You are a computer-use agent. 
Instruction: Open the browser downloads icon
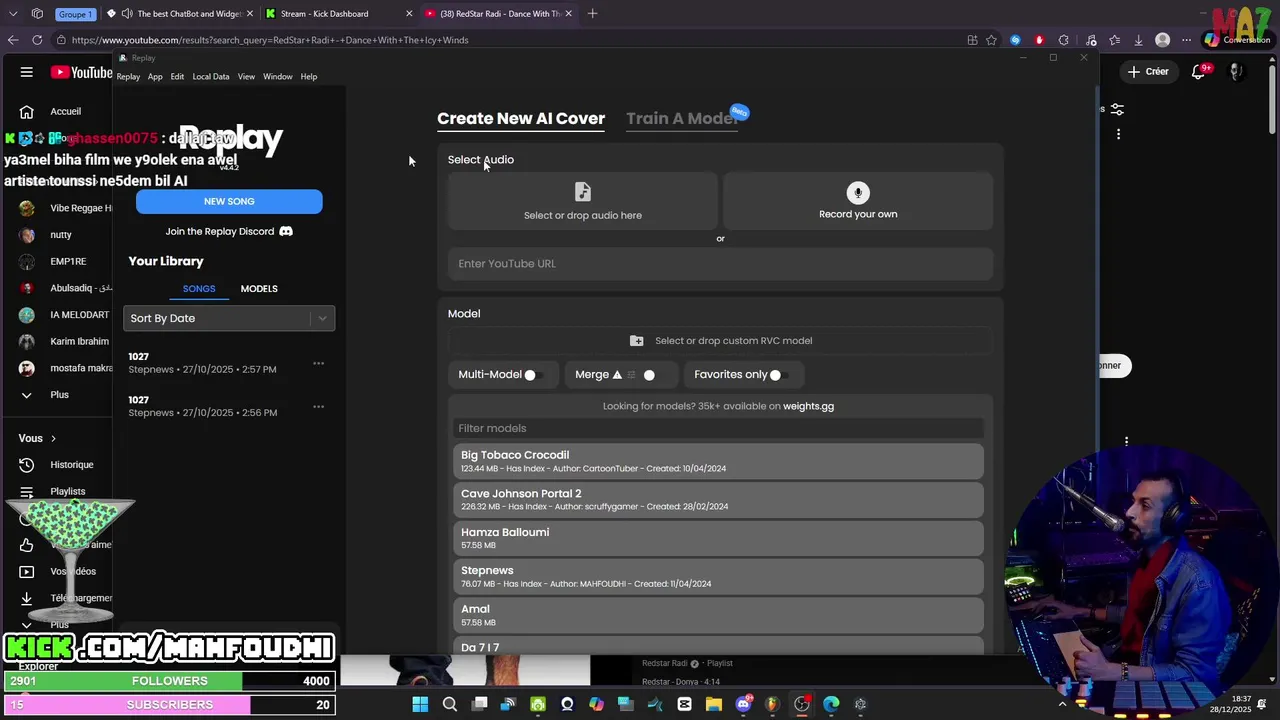[1138, 40]
